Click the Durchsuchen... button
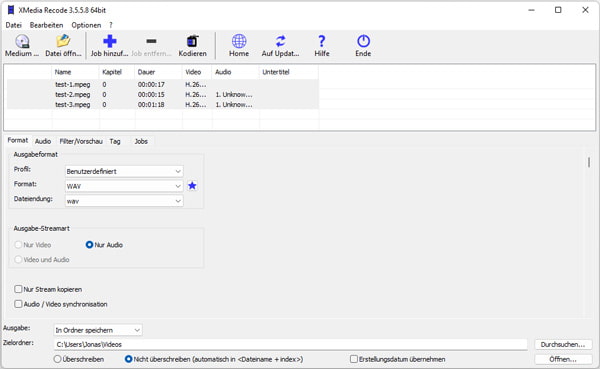The width and height of the screenshot is (600, 369). click(563, 345)
